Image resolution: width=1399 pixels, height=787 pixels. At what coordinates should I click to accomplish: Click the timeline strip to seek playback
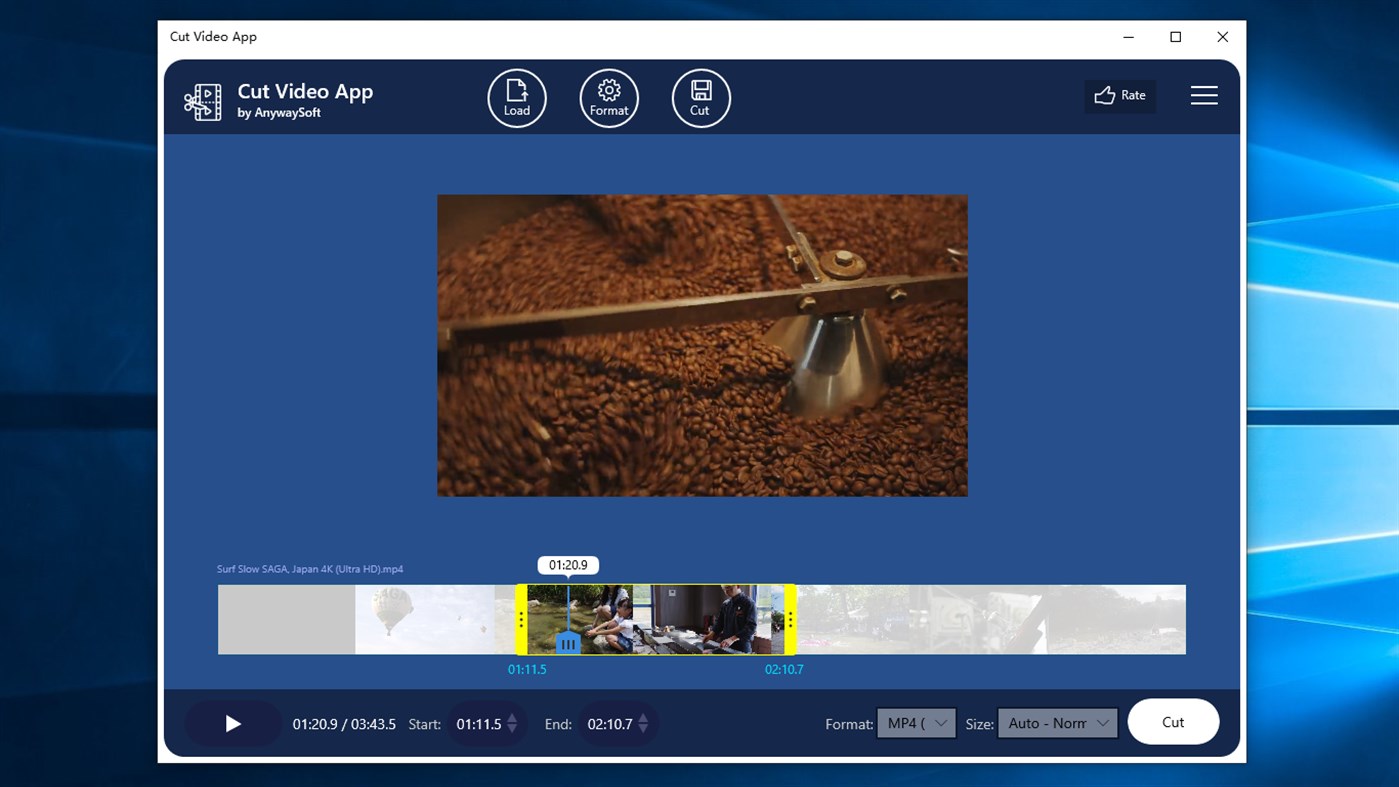click(x=950, y=618)
